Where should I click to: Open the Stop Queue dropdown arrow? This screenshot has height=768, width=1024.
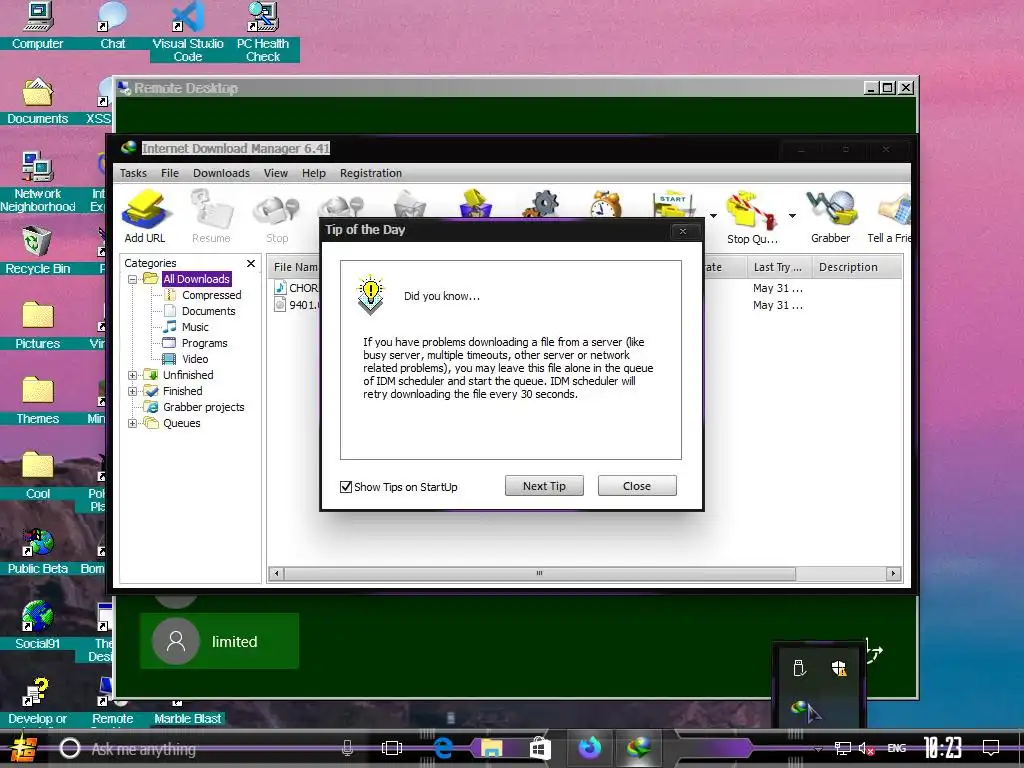point(792,215)
